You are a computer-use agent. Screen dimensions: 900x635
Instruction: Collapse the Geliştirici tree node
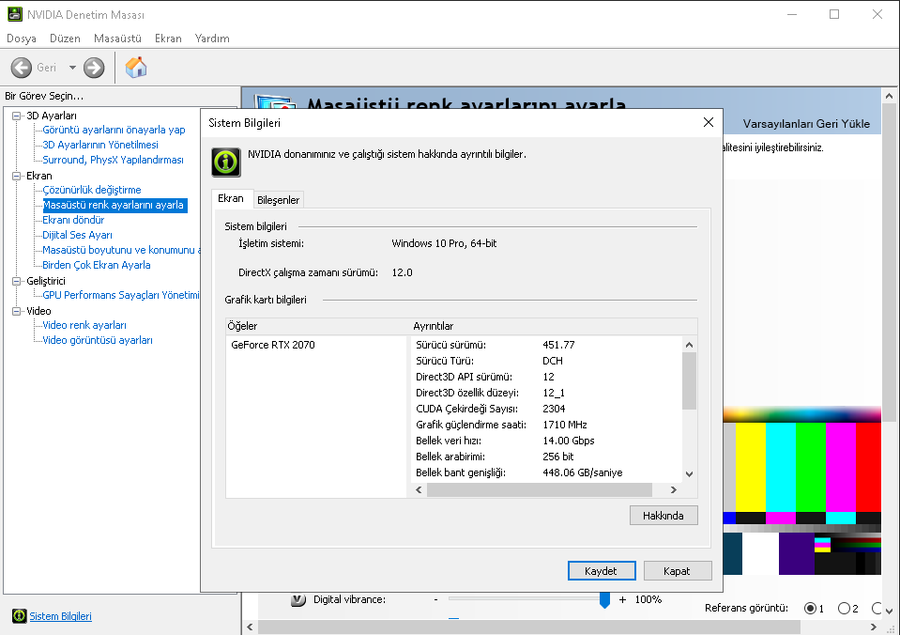tap(17, 281)
